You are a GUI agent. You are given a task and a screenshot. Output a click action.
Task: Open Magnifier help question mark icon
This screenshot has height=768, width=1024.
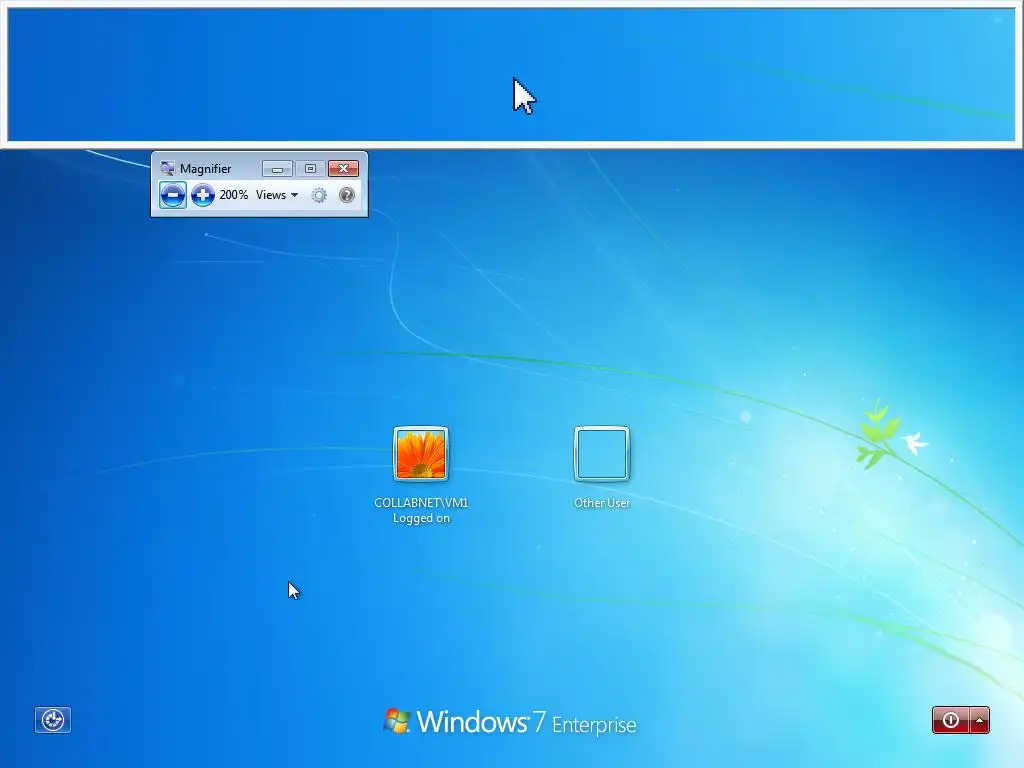347,195
